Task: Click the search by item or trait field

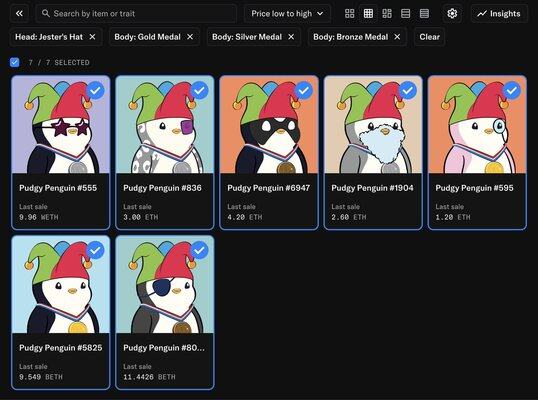Action: [136, 14]
